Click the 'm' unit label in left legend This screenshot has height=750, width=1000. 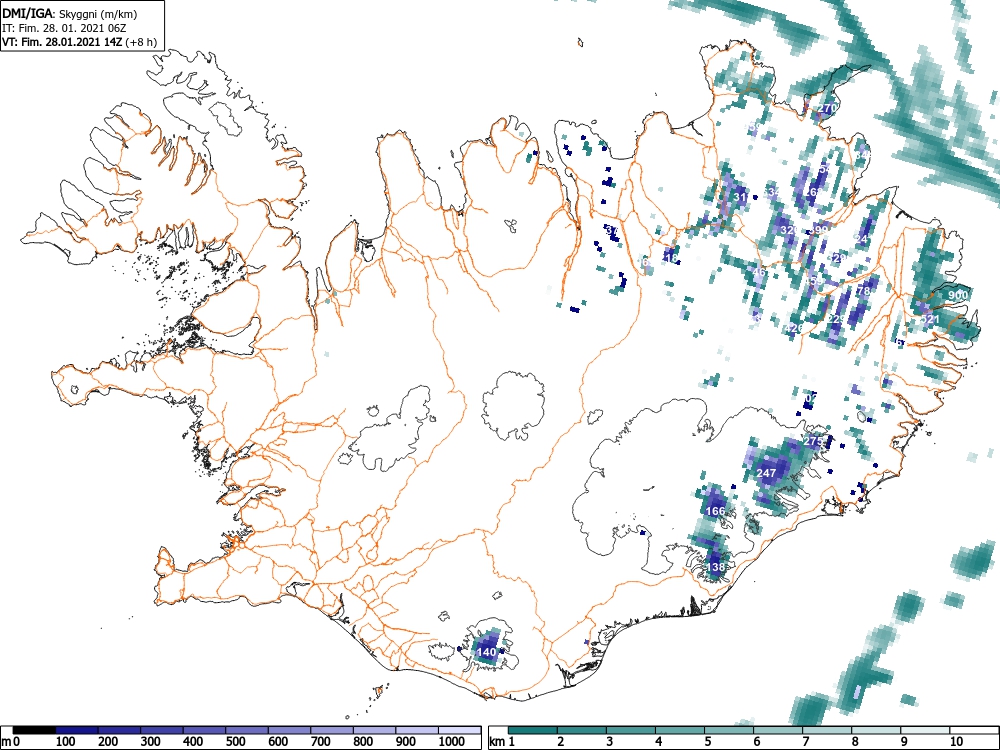pos(6,742)
